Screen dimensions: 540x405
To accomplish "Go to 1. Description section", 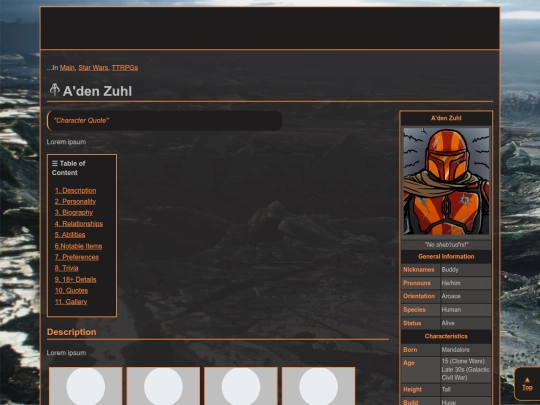I will click(75, 190).
